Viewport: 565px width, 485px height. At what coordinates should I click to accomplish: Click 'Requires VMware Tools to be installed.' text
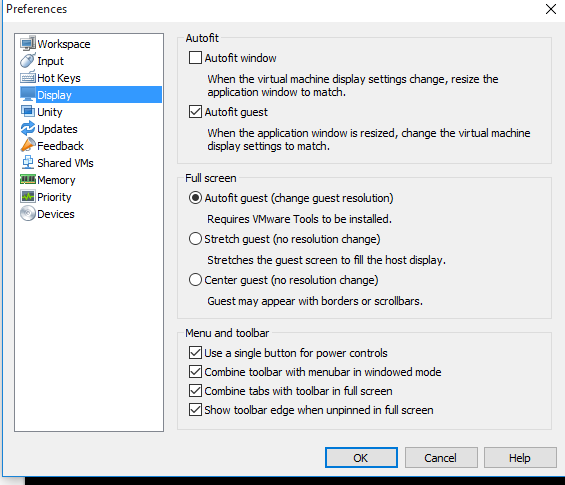pos(299,219)
